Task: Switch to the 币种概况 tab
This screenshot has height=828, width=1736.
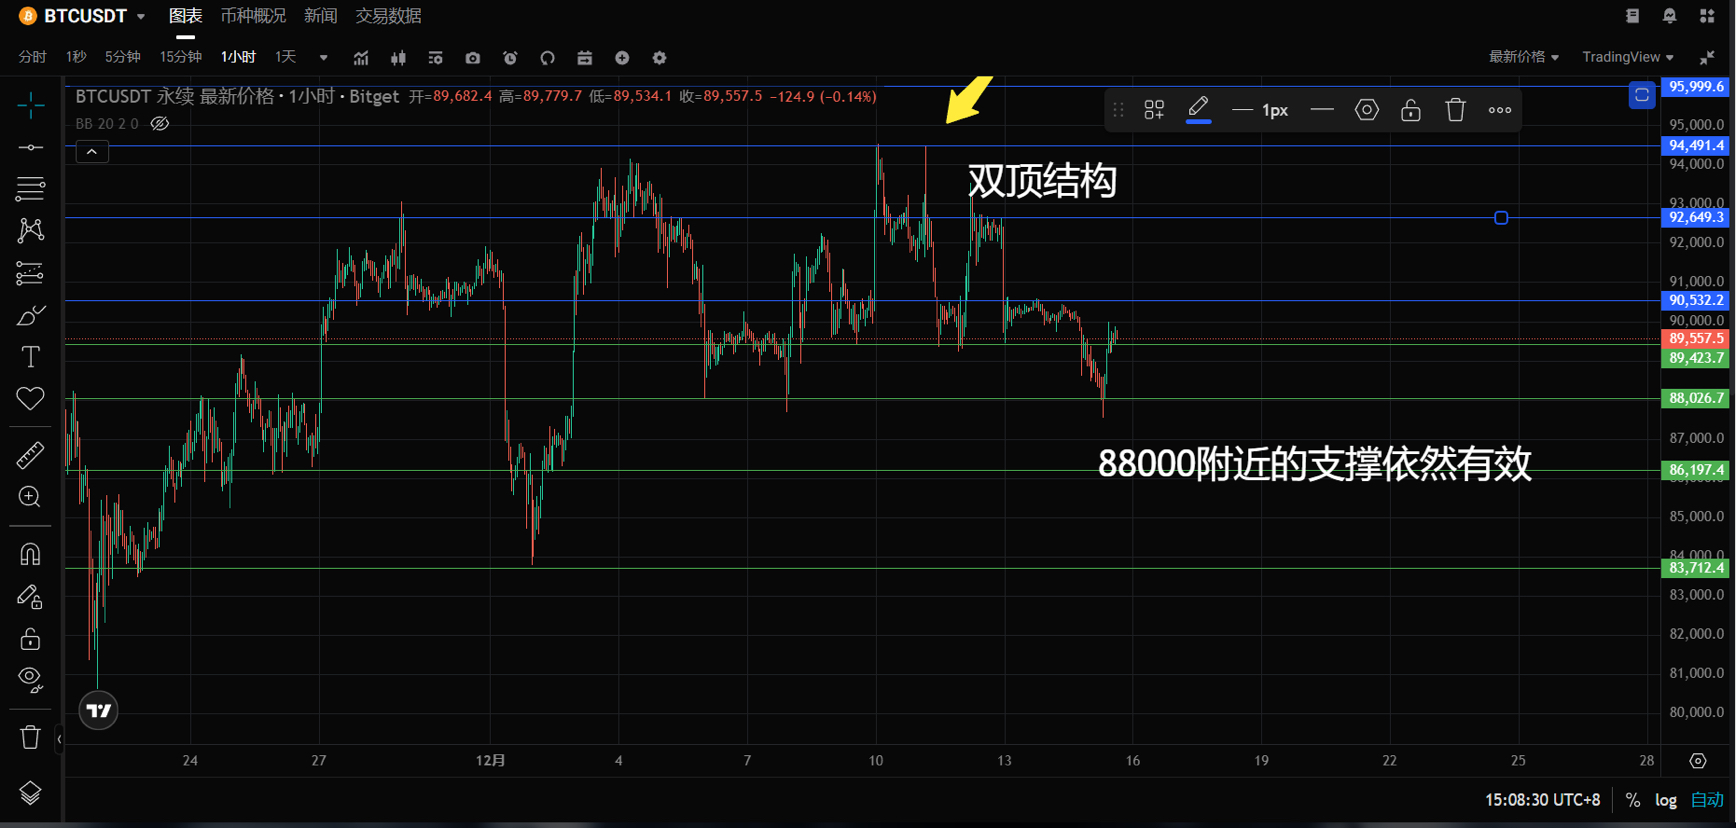Action: (x=253, y=16)
